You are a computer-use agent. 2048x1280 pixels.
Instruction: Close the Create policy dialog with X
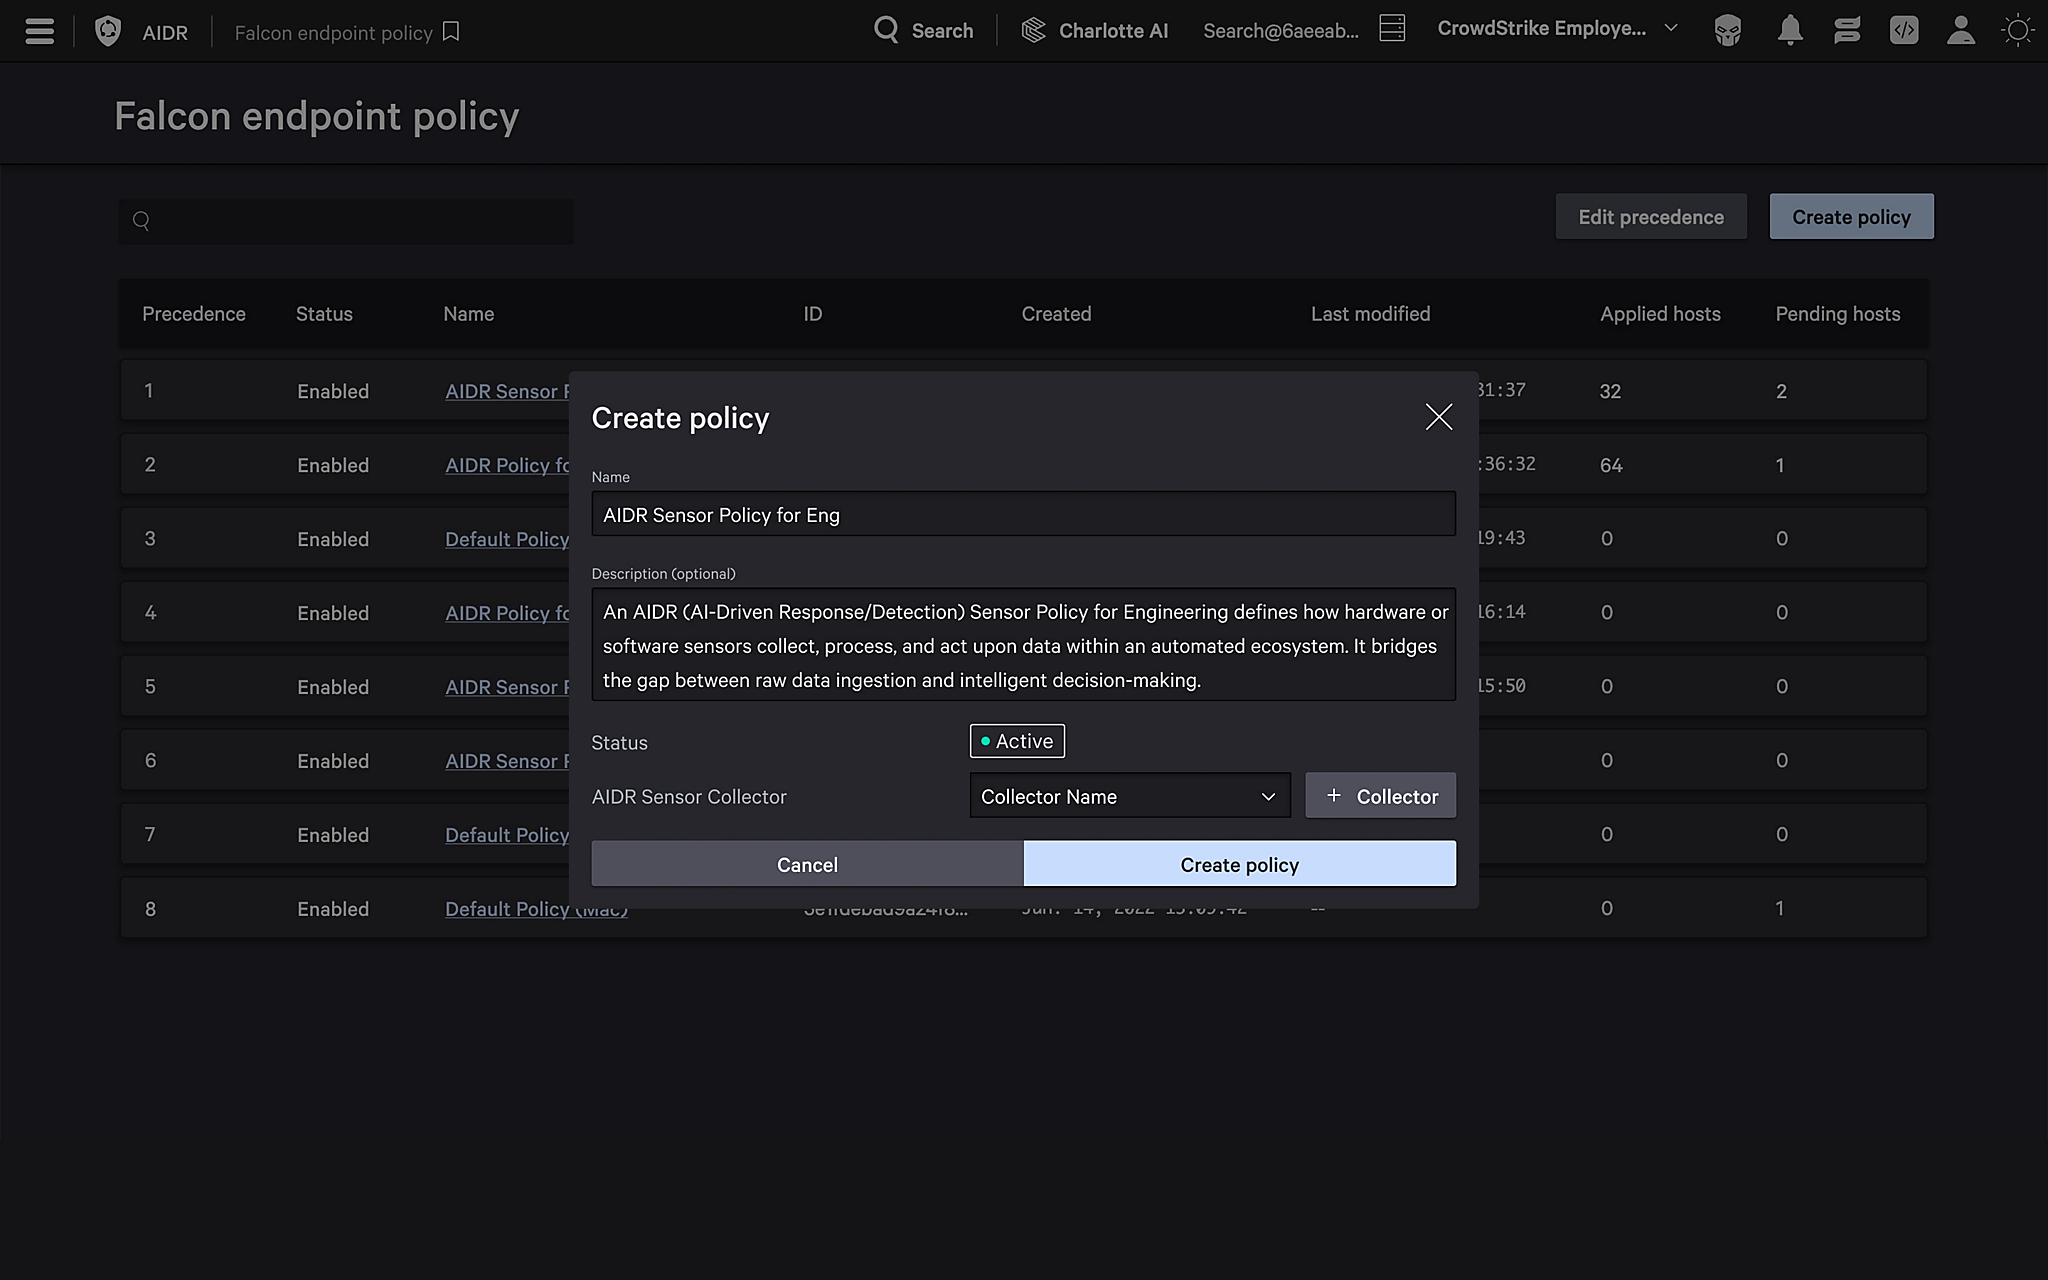(1438, 417)
